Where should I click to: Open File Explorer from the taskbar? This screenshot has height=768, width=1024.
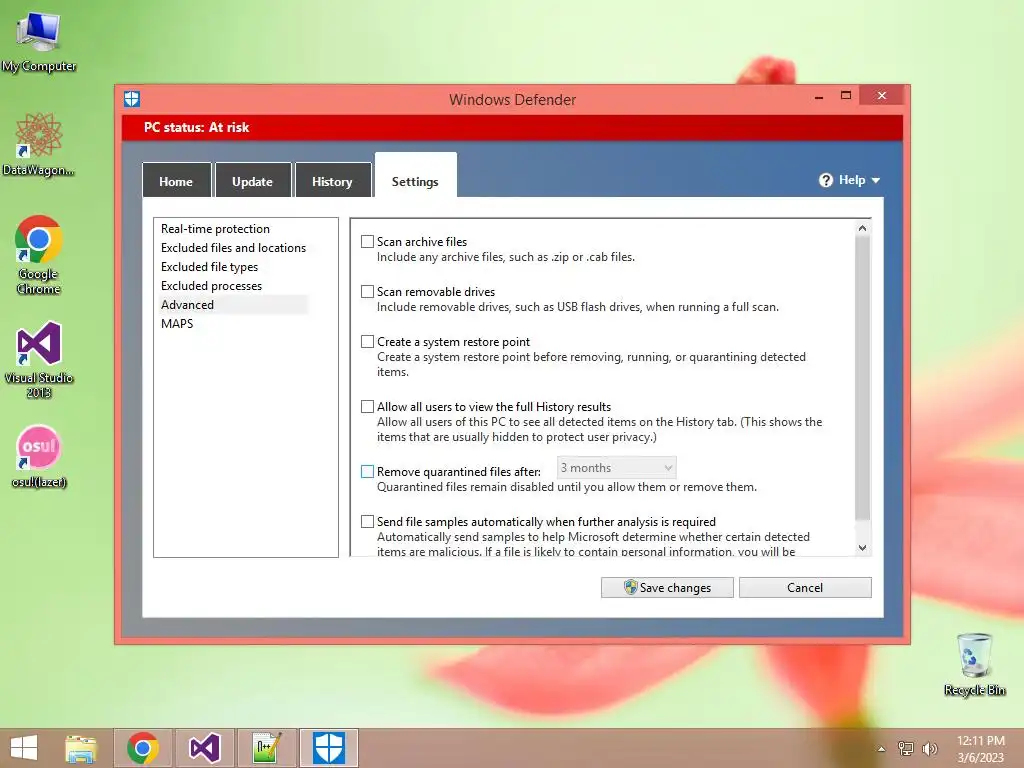point(81,748)
